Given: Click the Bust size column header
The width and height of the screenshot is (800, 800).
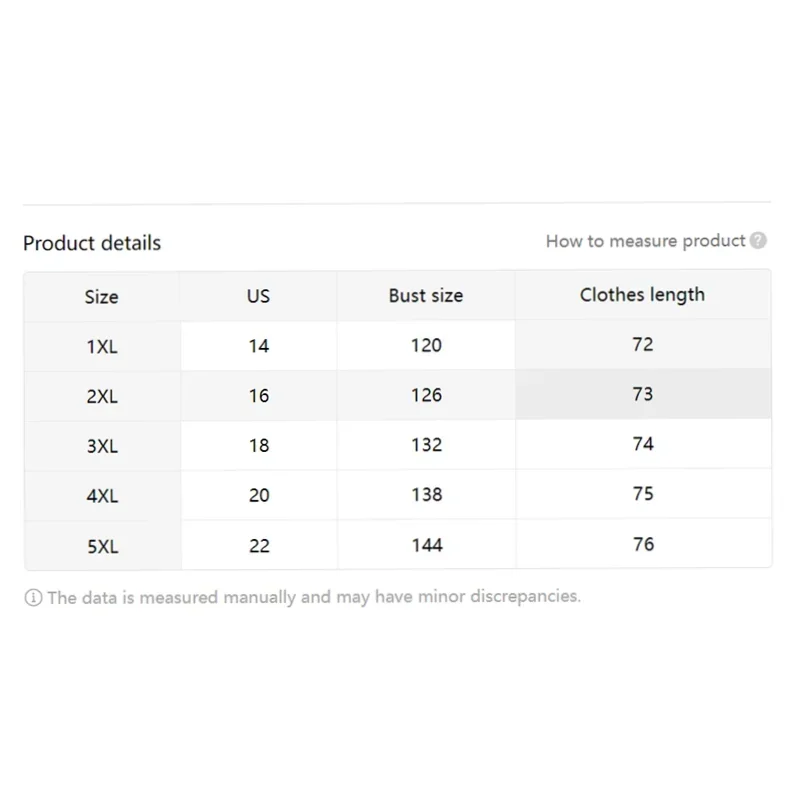Looking at the screenshot, I should click(426, 295).
